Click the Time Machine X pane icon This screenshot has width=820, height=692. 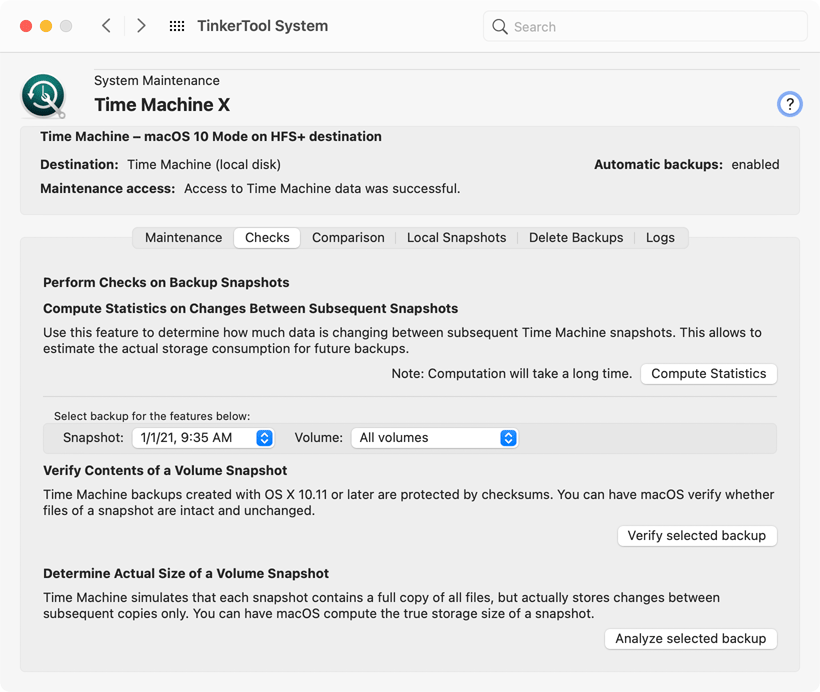43,96
